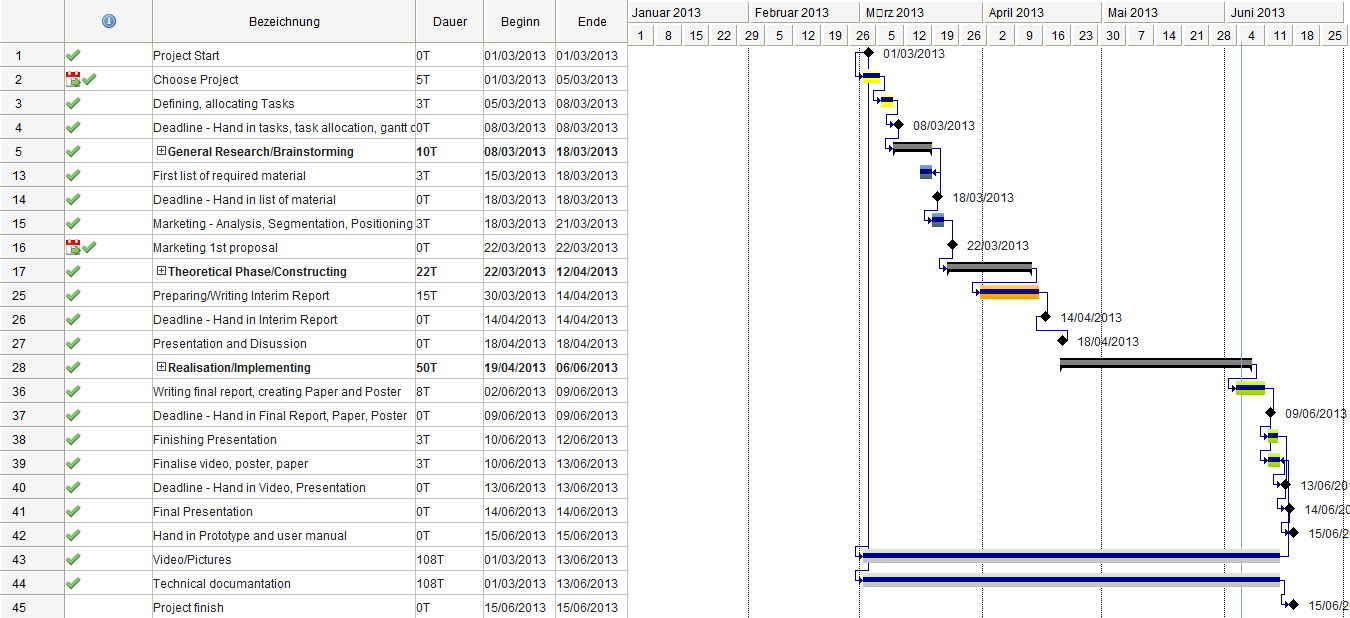Click the calendar note icon in row 16
This screenshot has height=618, width=1350.
pyautogui.click(x=72, y=247)
